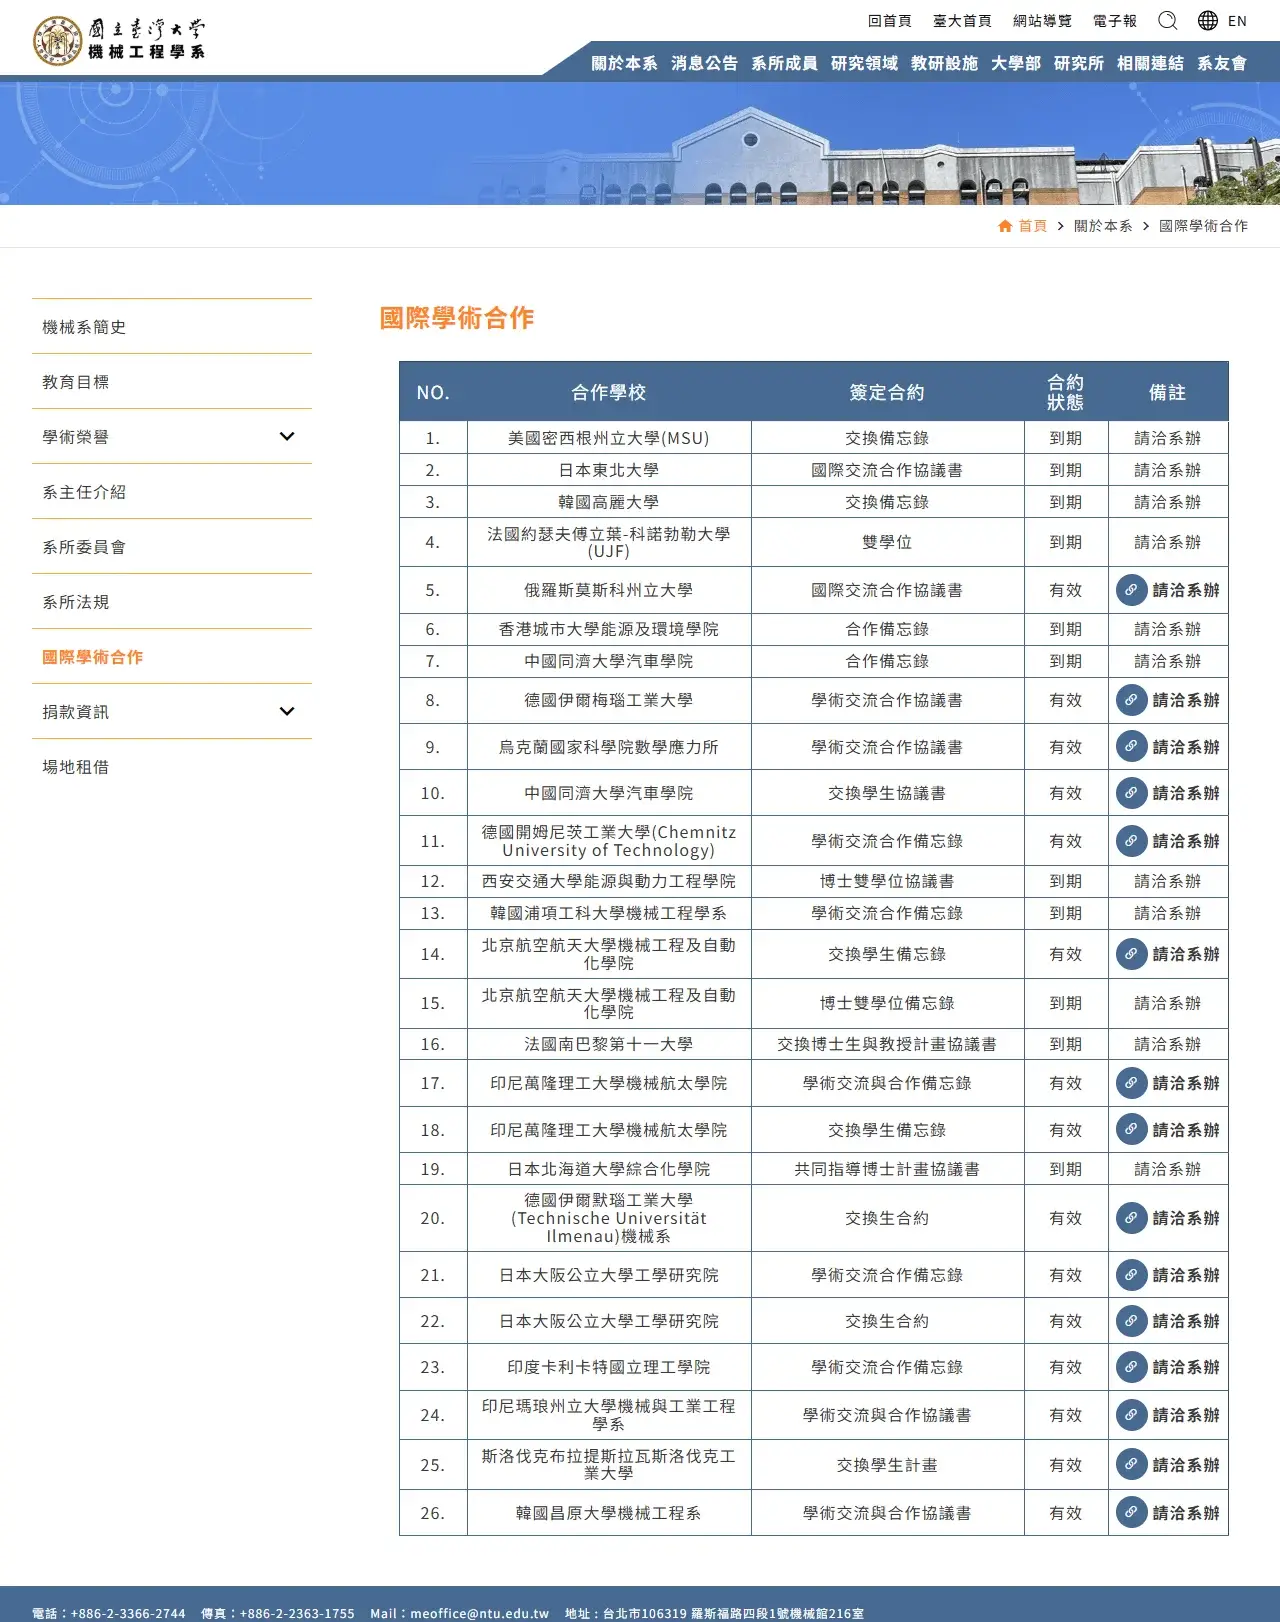
Task: Click 關於本系 breadcrumb link
Action: pos(1103,226)
